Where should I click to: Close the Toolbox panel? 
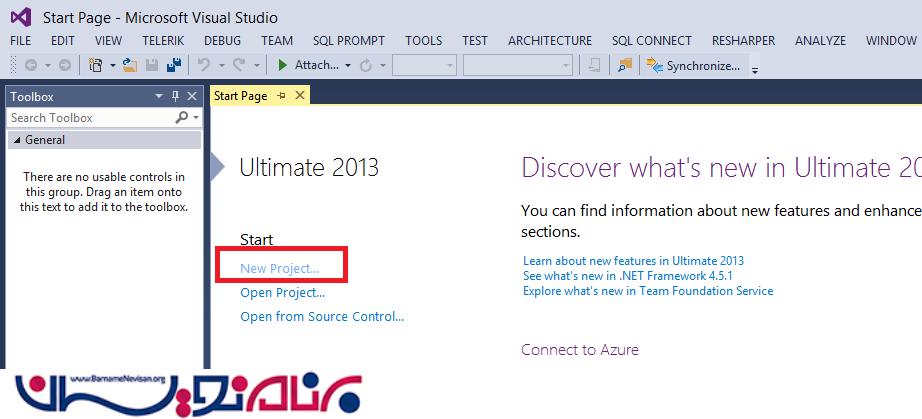click(x=194, y=96)
